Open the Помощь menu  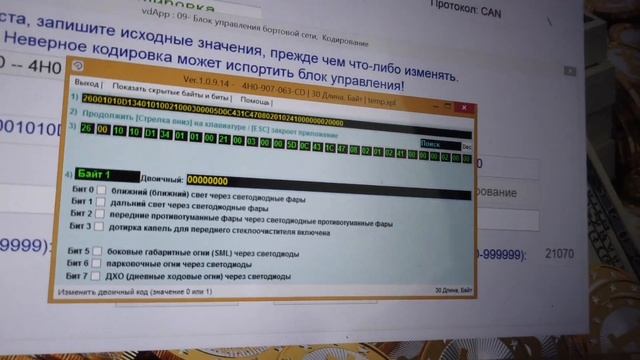point(256,101)
